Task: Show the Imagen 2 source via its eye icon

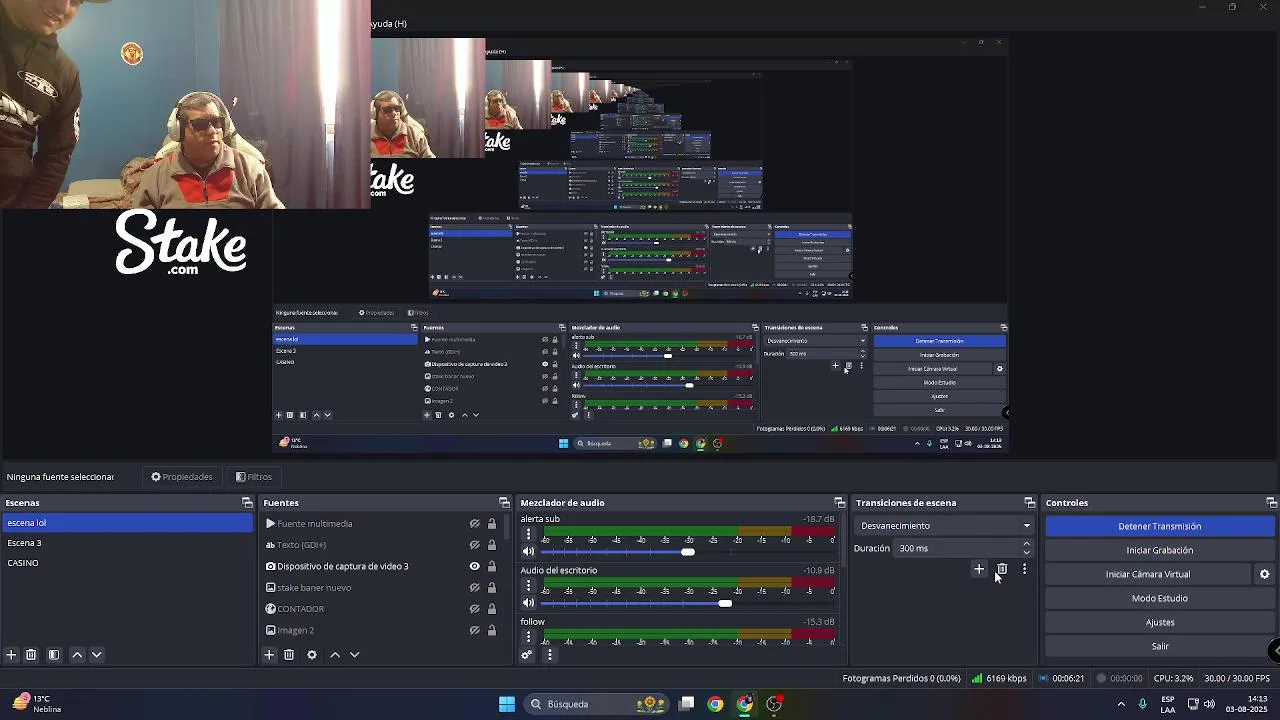Action: pos(475,630)
